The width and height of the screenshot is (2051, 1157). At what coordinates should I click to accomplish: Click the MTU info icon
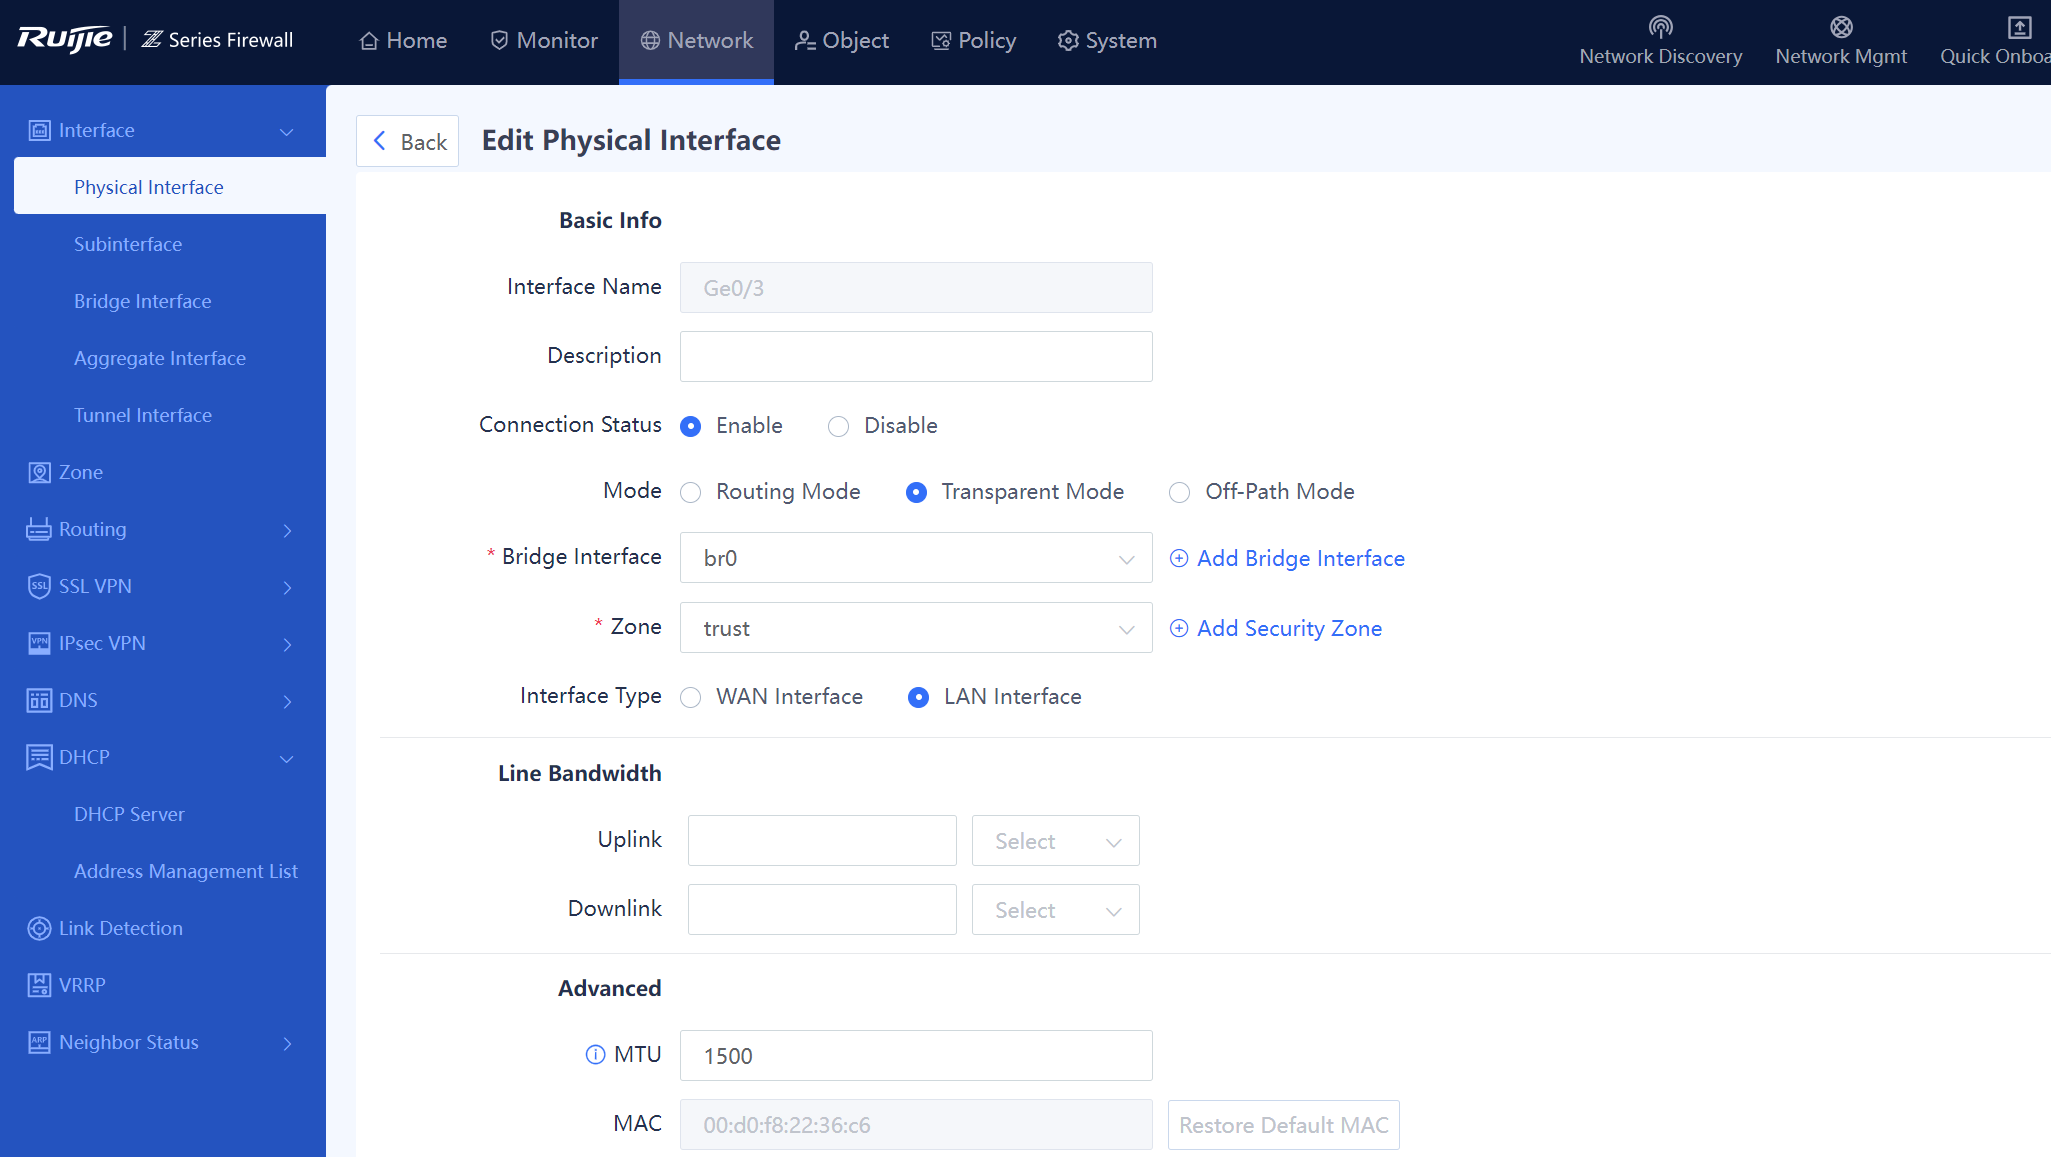(595, 1055)
